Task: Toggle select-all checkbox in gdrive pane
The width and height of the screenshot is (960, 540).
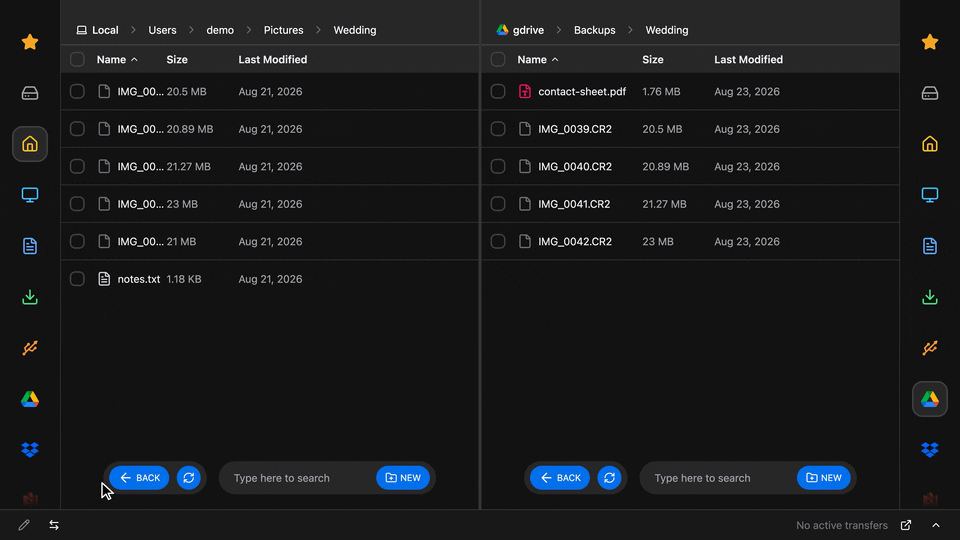Action: click(498, 59)
